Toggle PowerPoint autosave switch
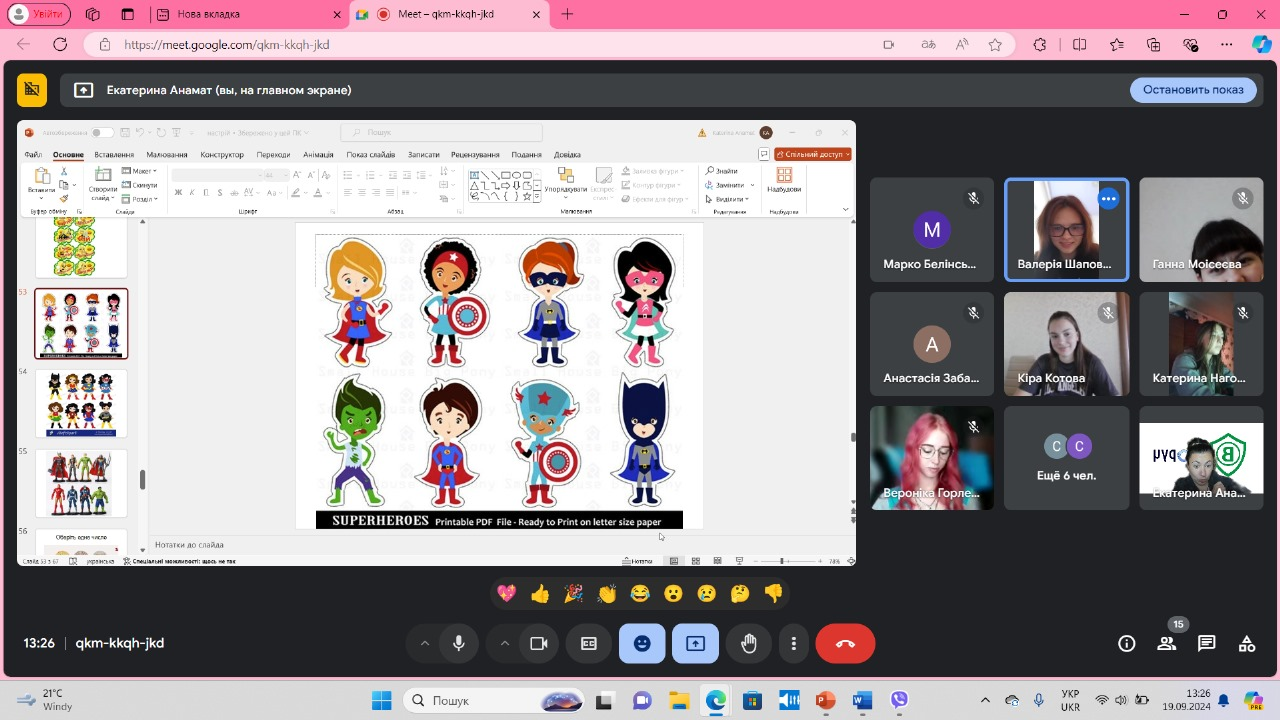 coord(102,132)
